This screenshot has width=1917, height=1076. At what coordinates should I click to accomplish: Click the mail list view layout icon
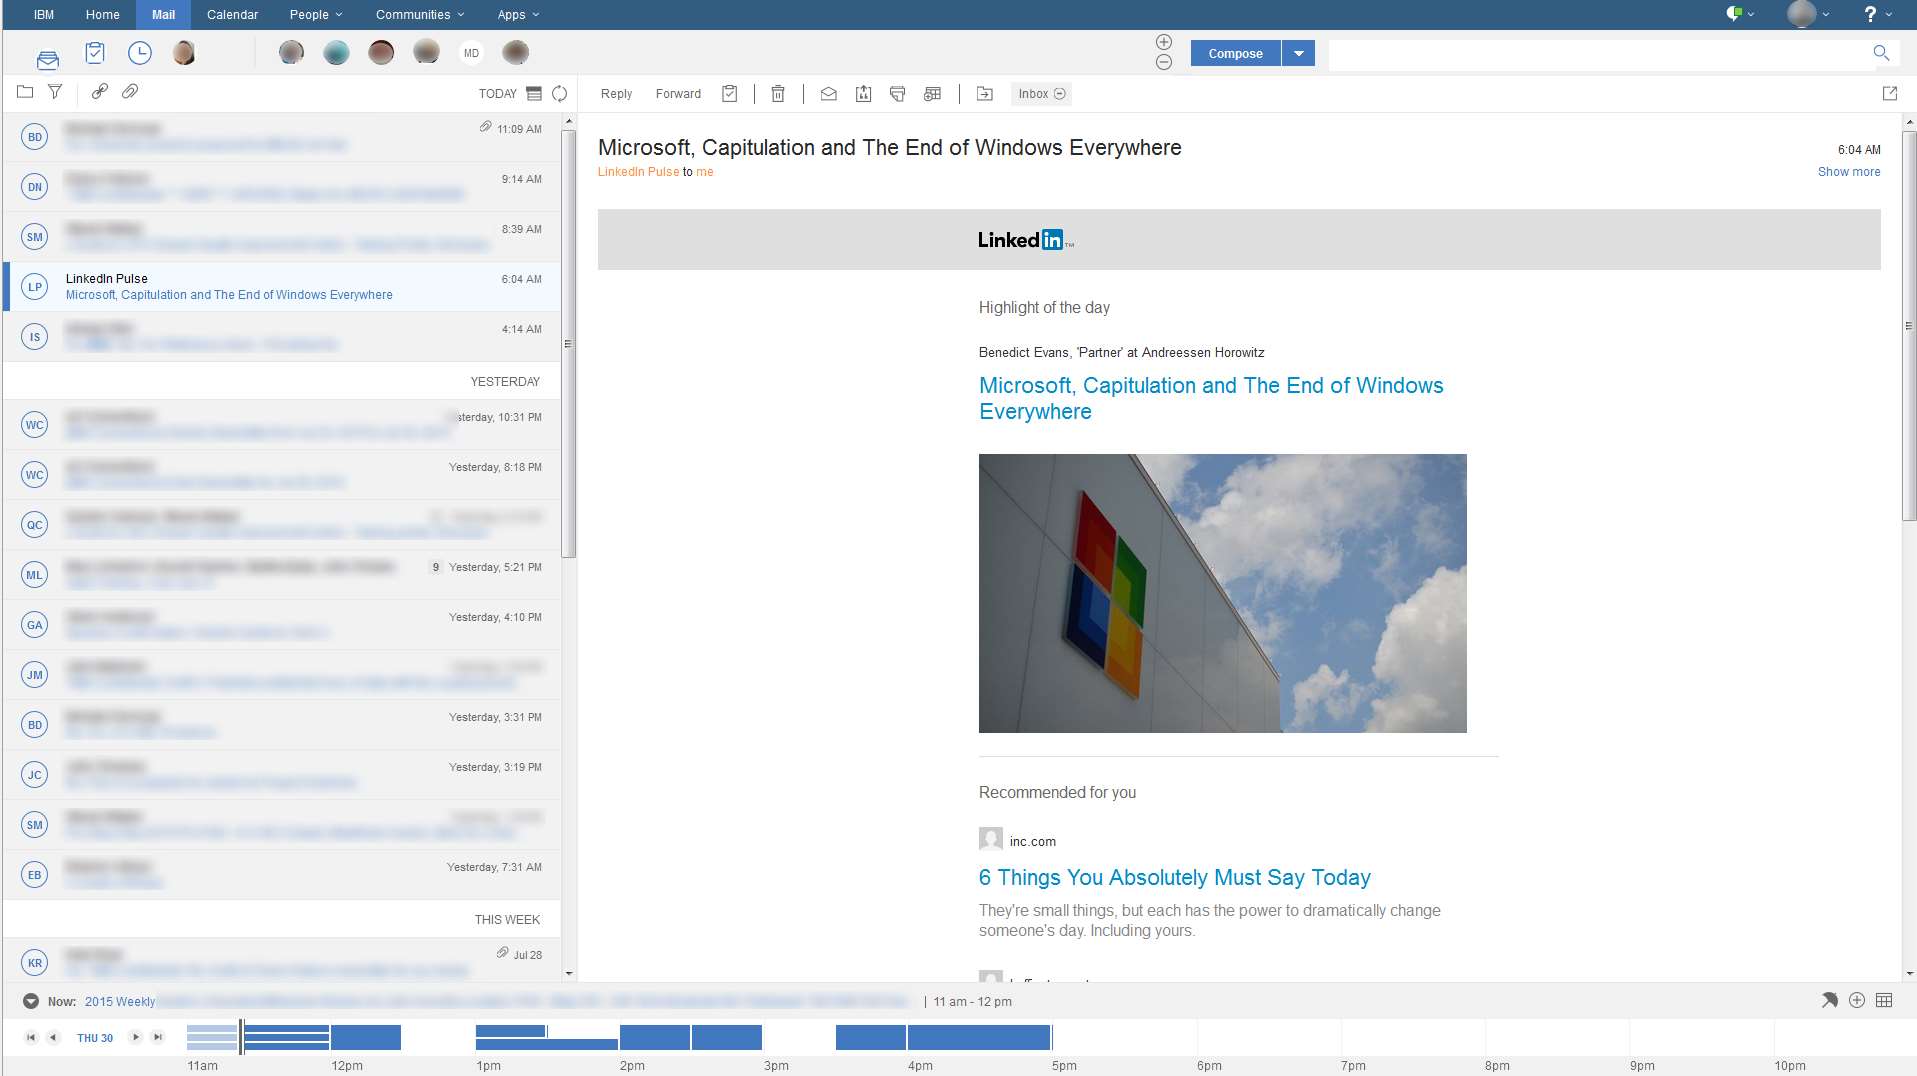pyautogui.click(x=534, y=94)
